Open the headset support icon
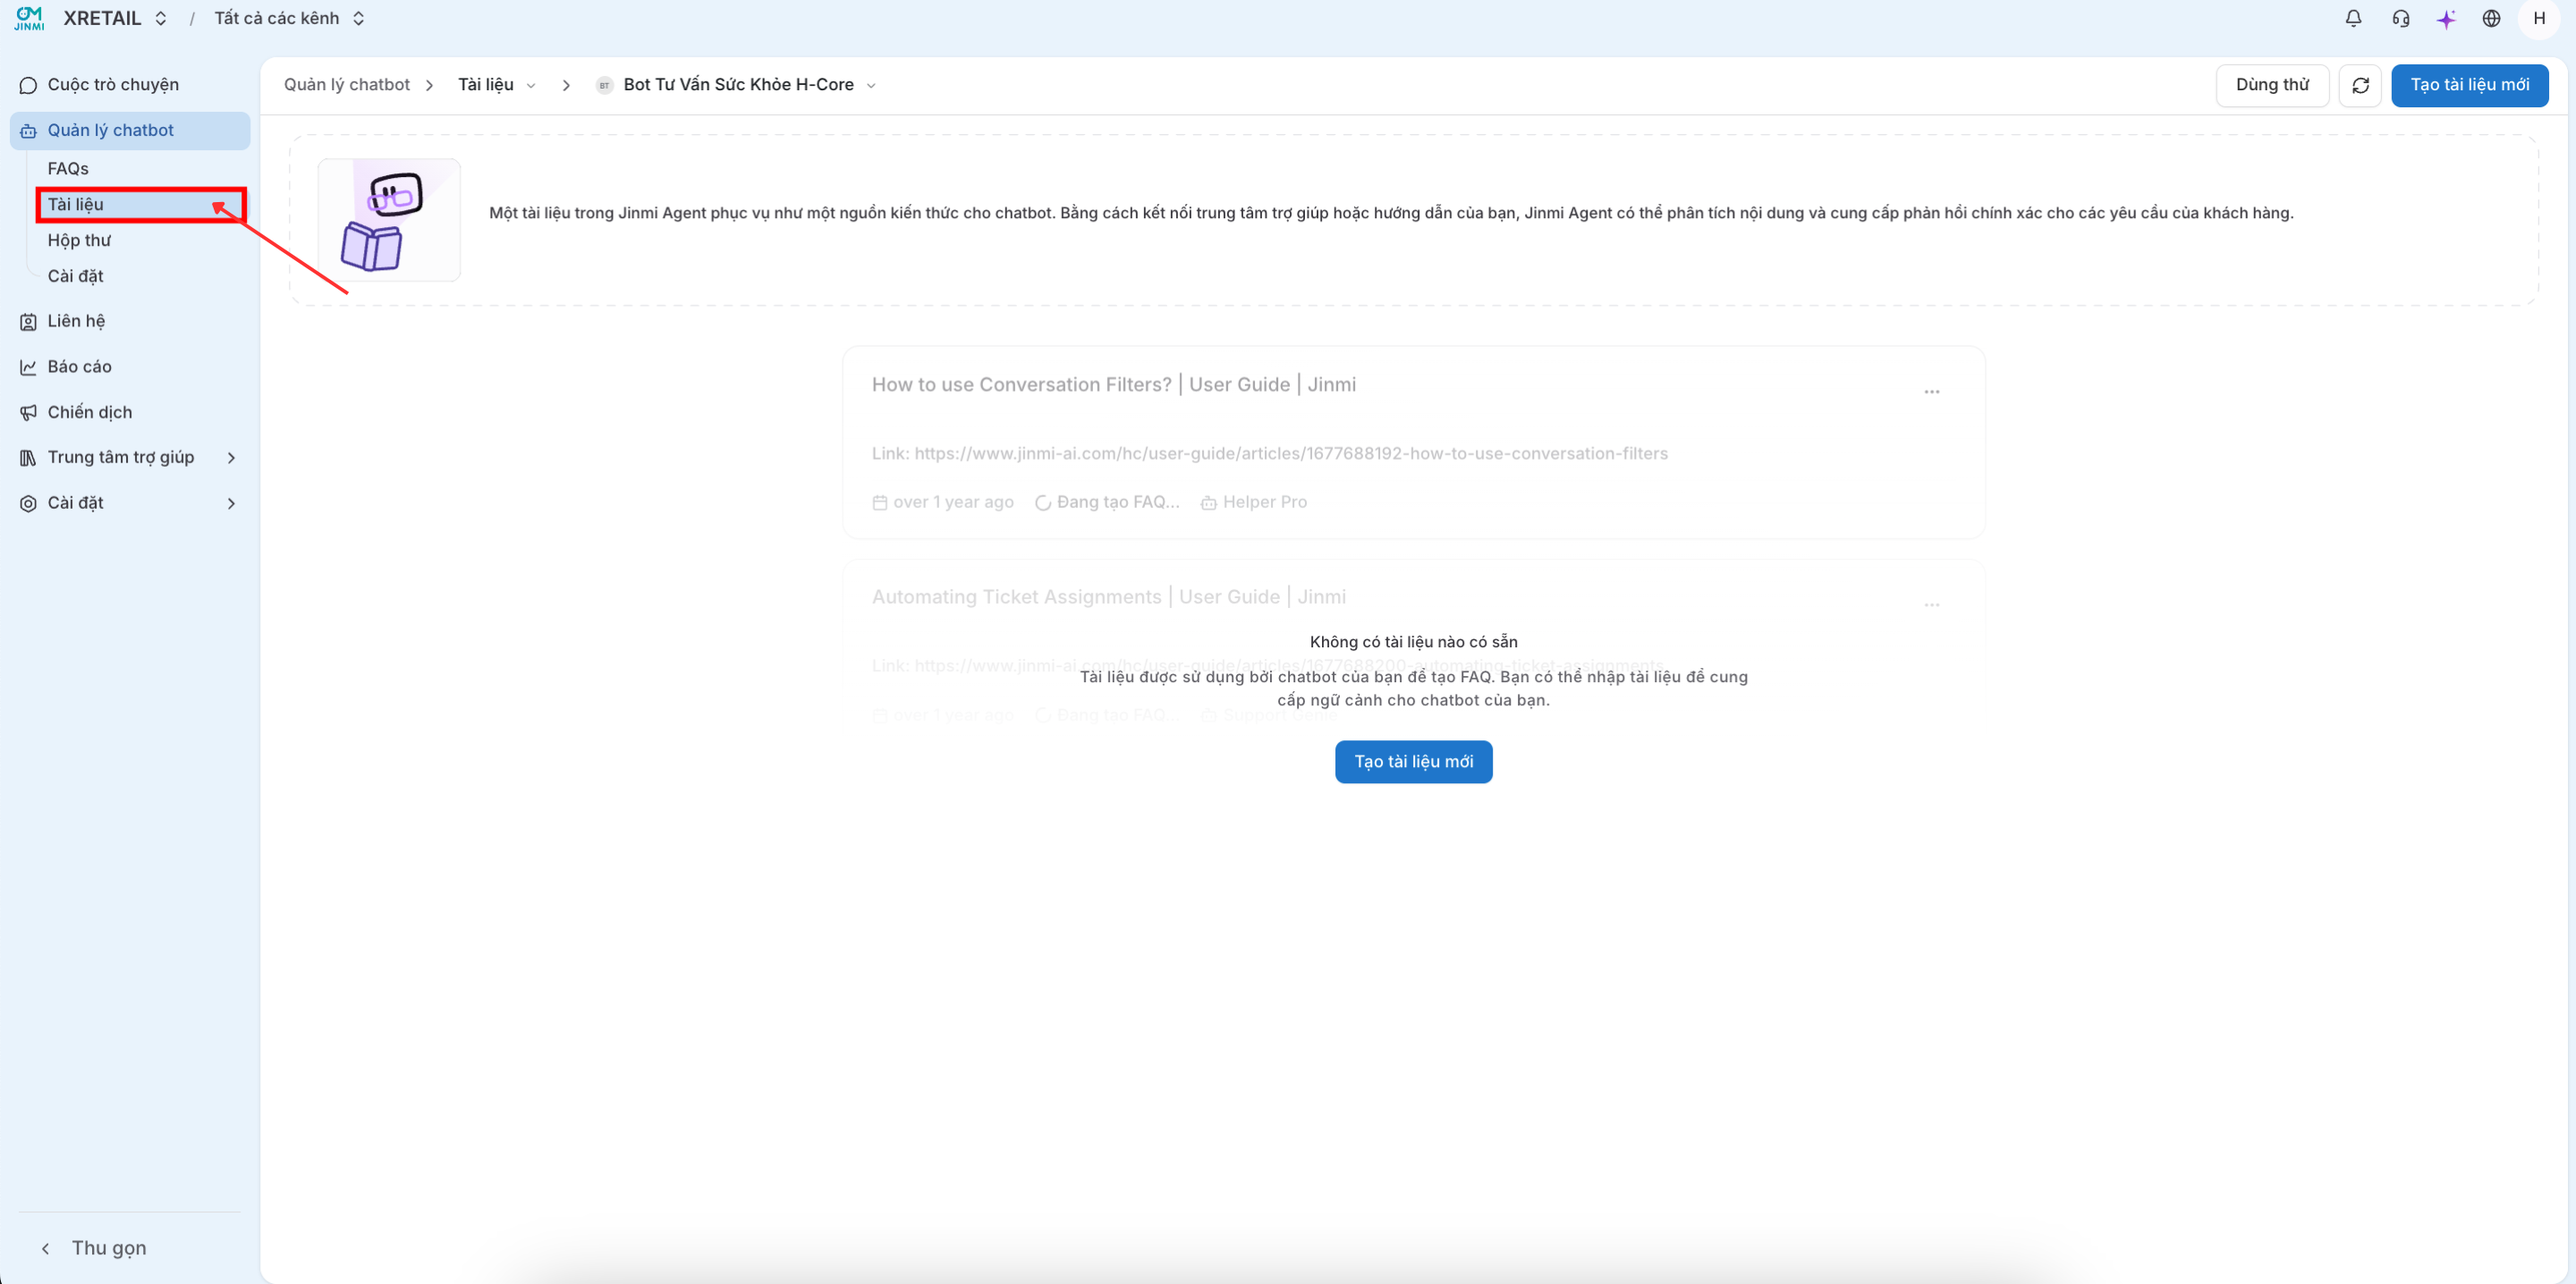This screenshot has height=1284, width=2576. tap(2400, 18)
